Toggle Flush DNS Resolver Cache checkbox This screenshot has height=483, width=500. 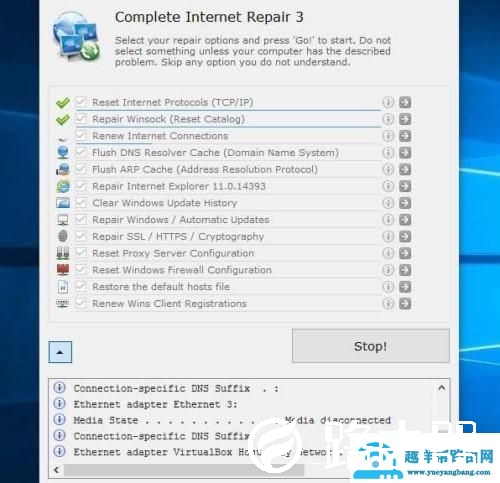[81, 152]
